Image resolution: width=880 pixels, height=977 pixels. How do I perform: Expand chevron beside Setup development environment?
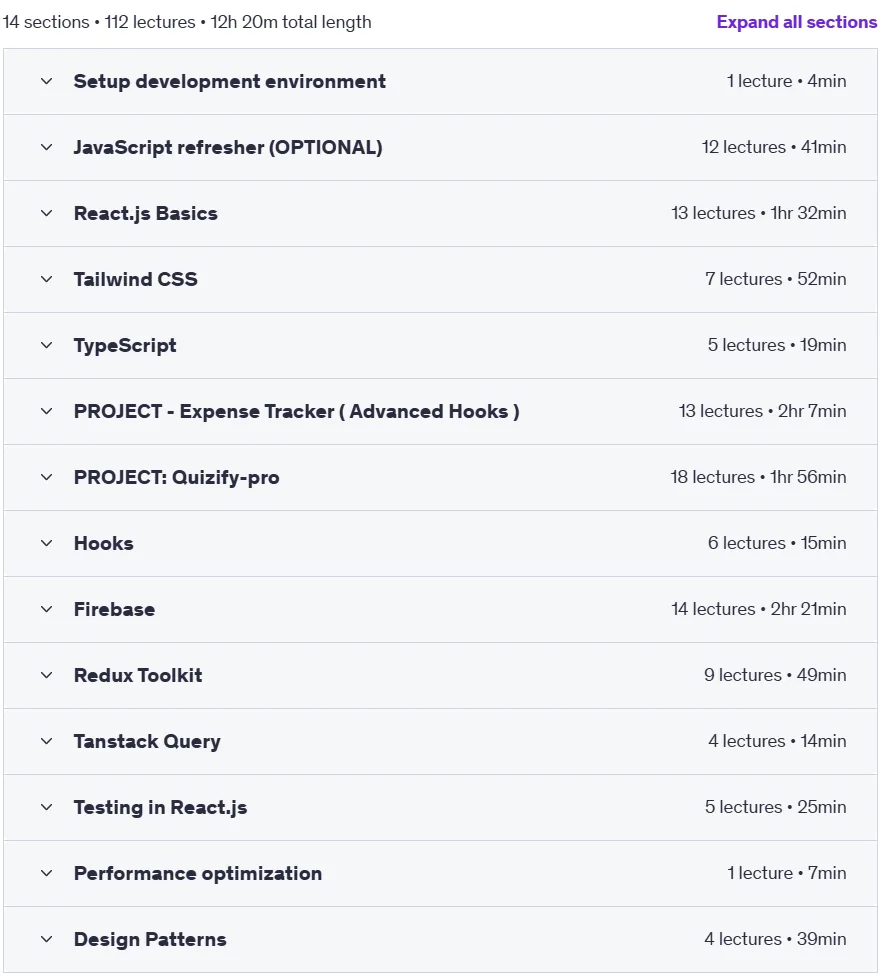point(46,82)
